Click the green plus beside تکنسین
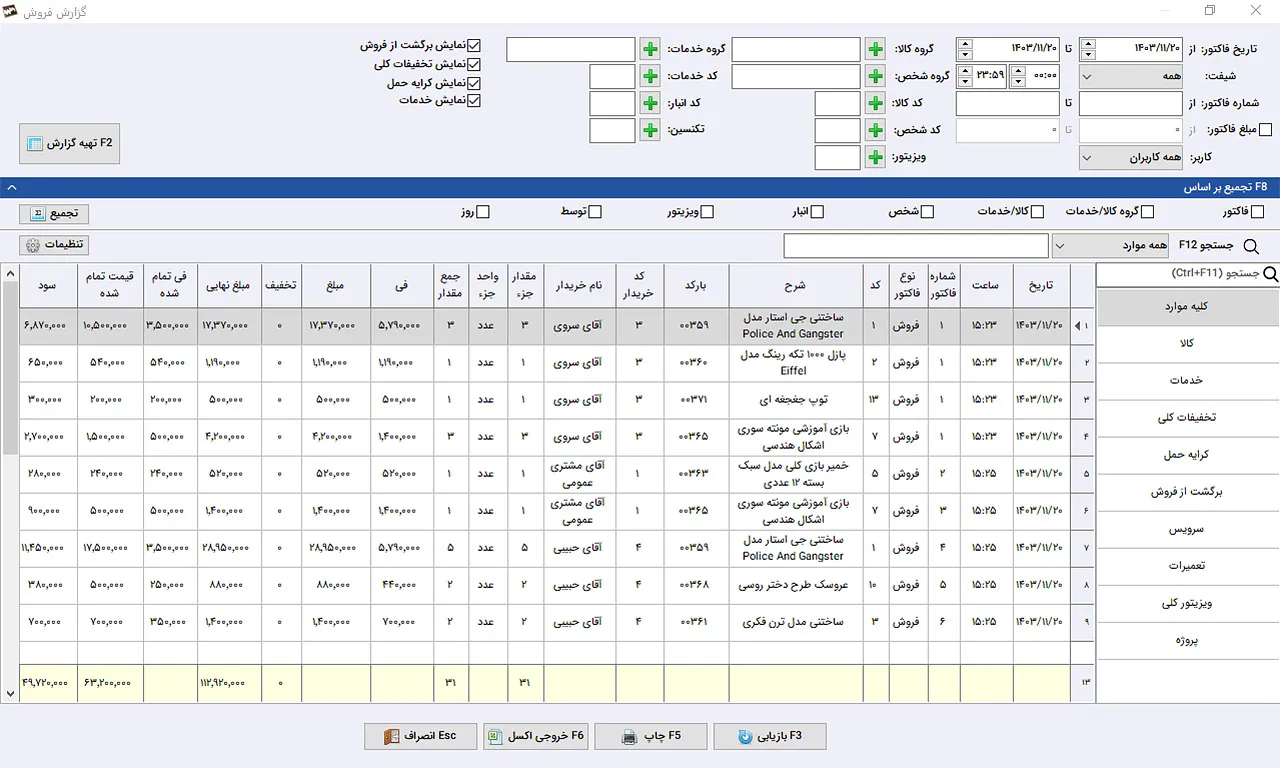The image size is (1280, 768). click(650, 130)
